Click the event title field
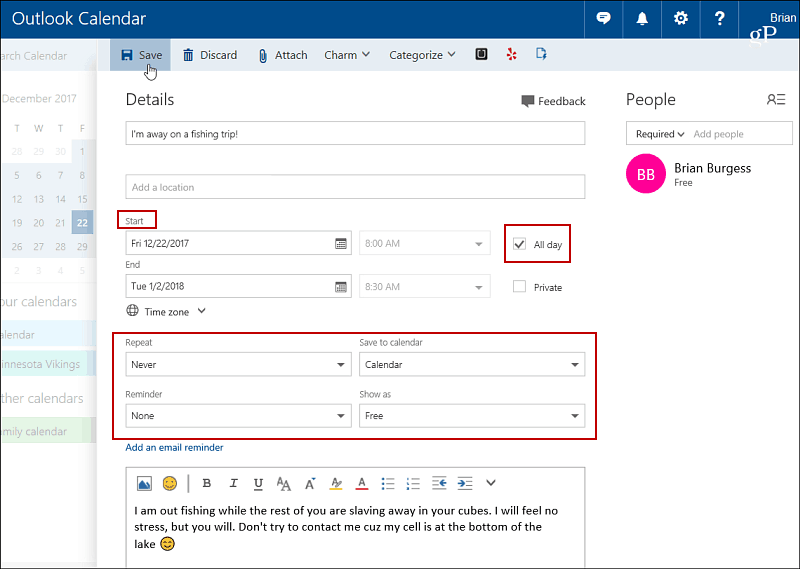 (x=355, y=134)
